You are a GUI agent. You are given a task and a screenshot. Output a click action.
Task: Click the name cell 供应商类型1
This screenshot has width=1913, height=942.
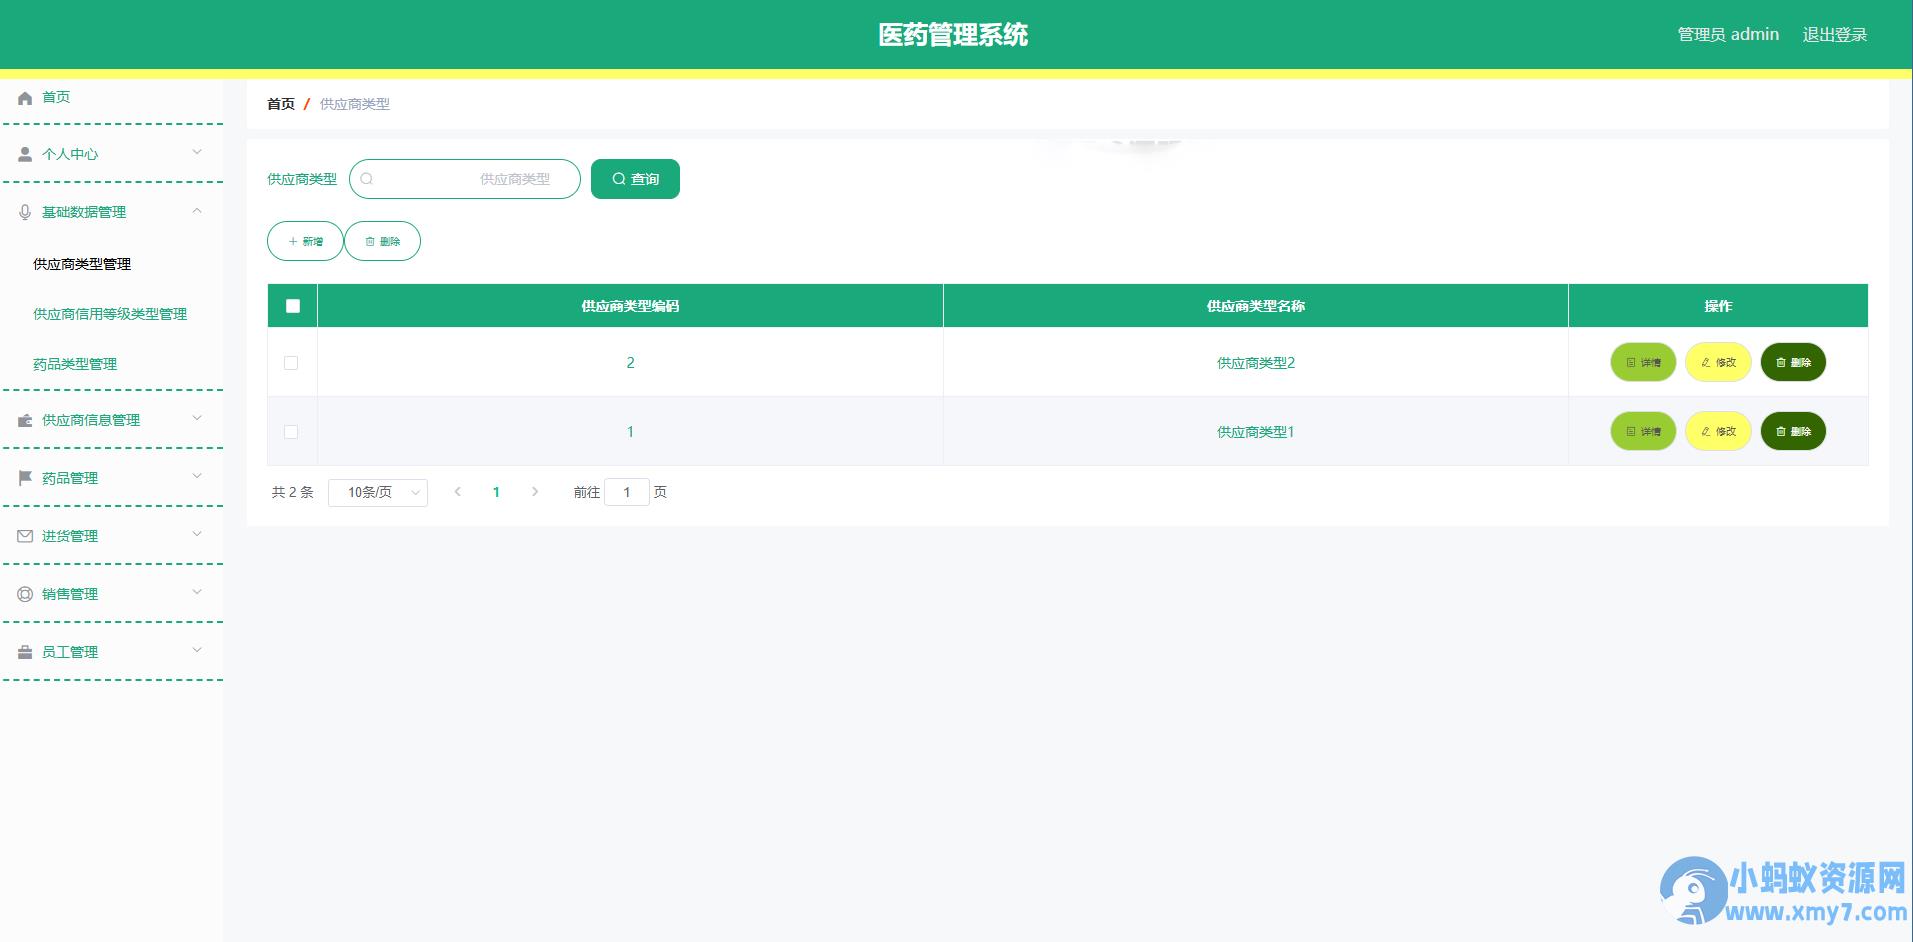click(1256, 432)
